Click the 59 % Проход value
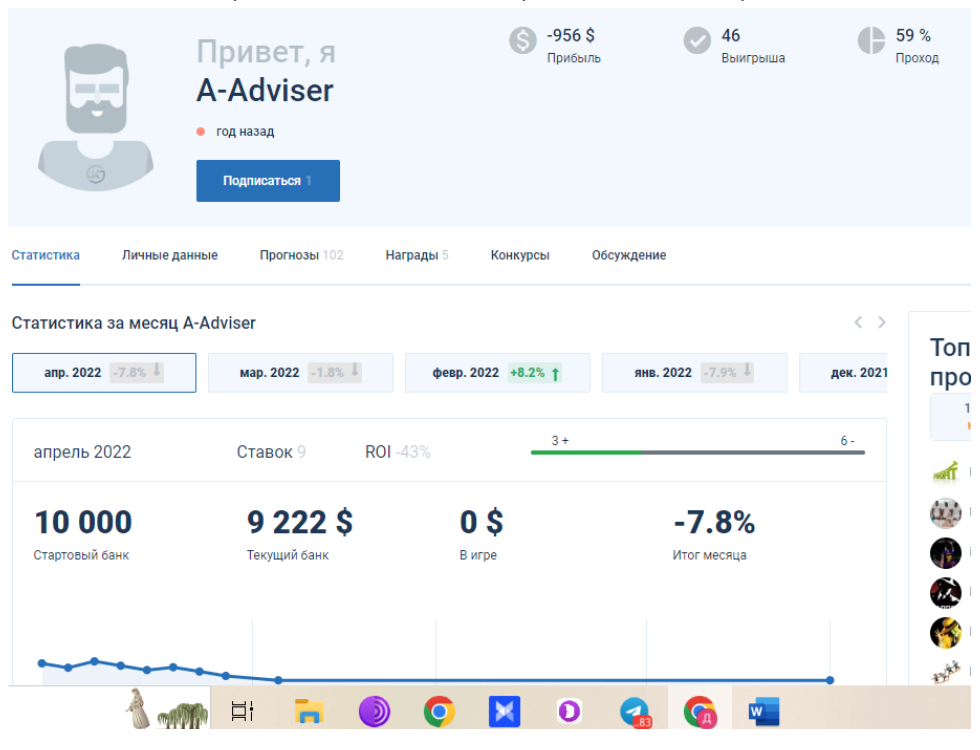The image size is (980, 750). (x=913, y=36)
